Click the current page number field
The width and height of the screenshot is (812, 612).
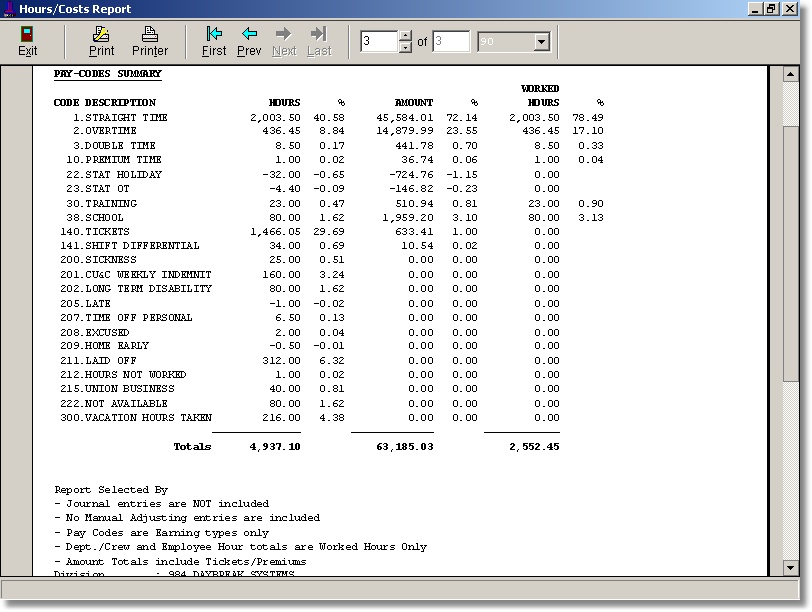point(380,41)
